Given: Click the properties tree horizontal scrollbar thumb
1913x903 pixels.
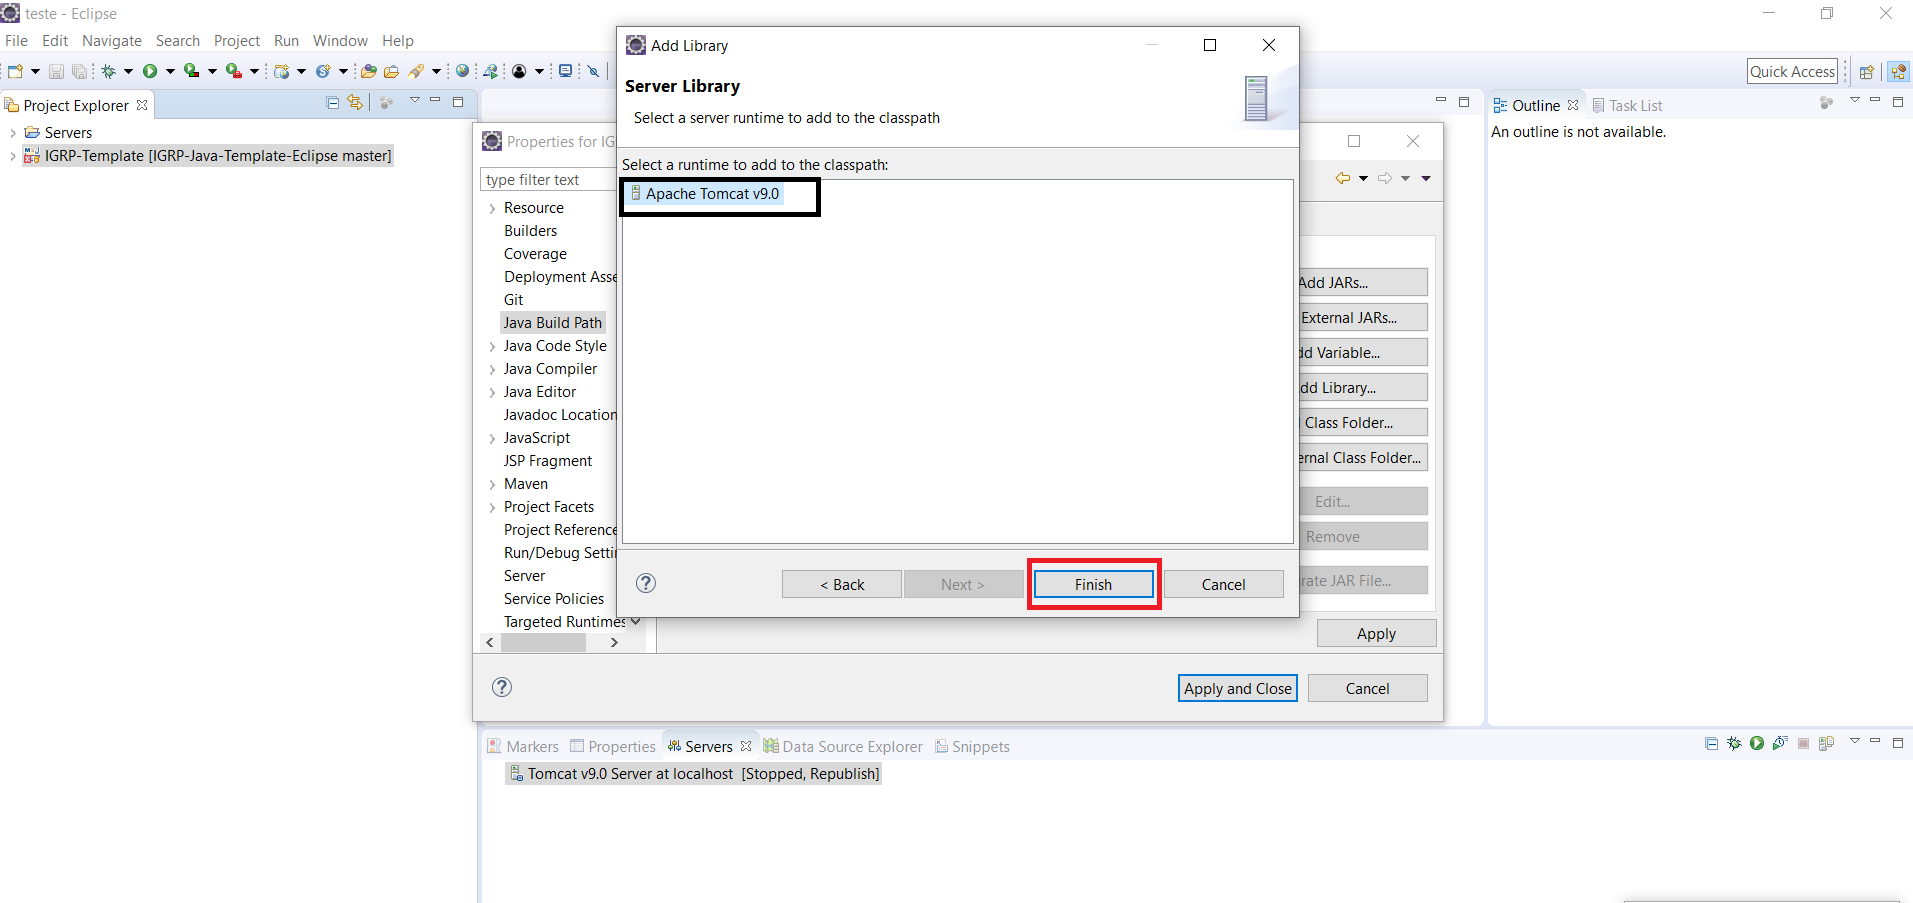Looking at the screenshot, I should click(x=543, y=642).
